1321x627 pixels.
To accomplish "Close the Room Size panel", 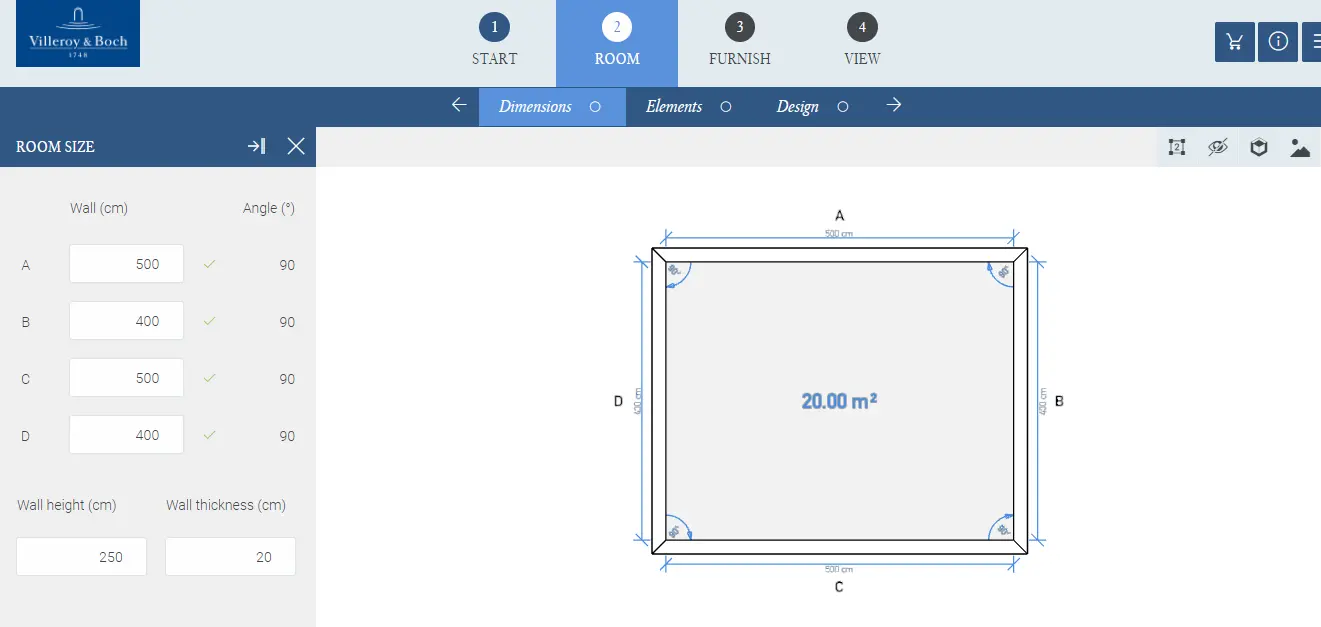I will 296,146.
